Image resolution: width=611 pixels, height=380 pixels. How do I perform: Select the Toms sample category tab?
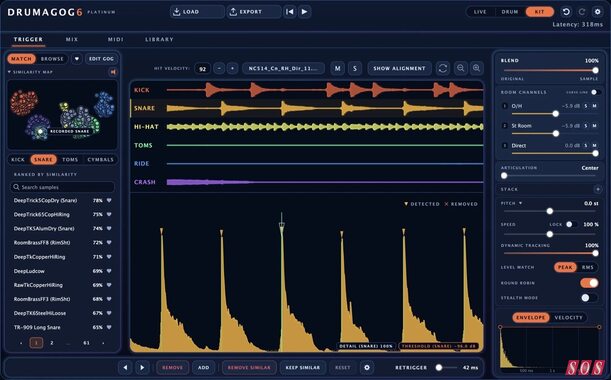[70, 160]
